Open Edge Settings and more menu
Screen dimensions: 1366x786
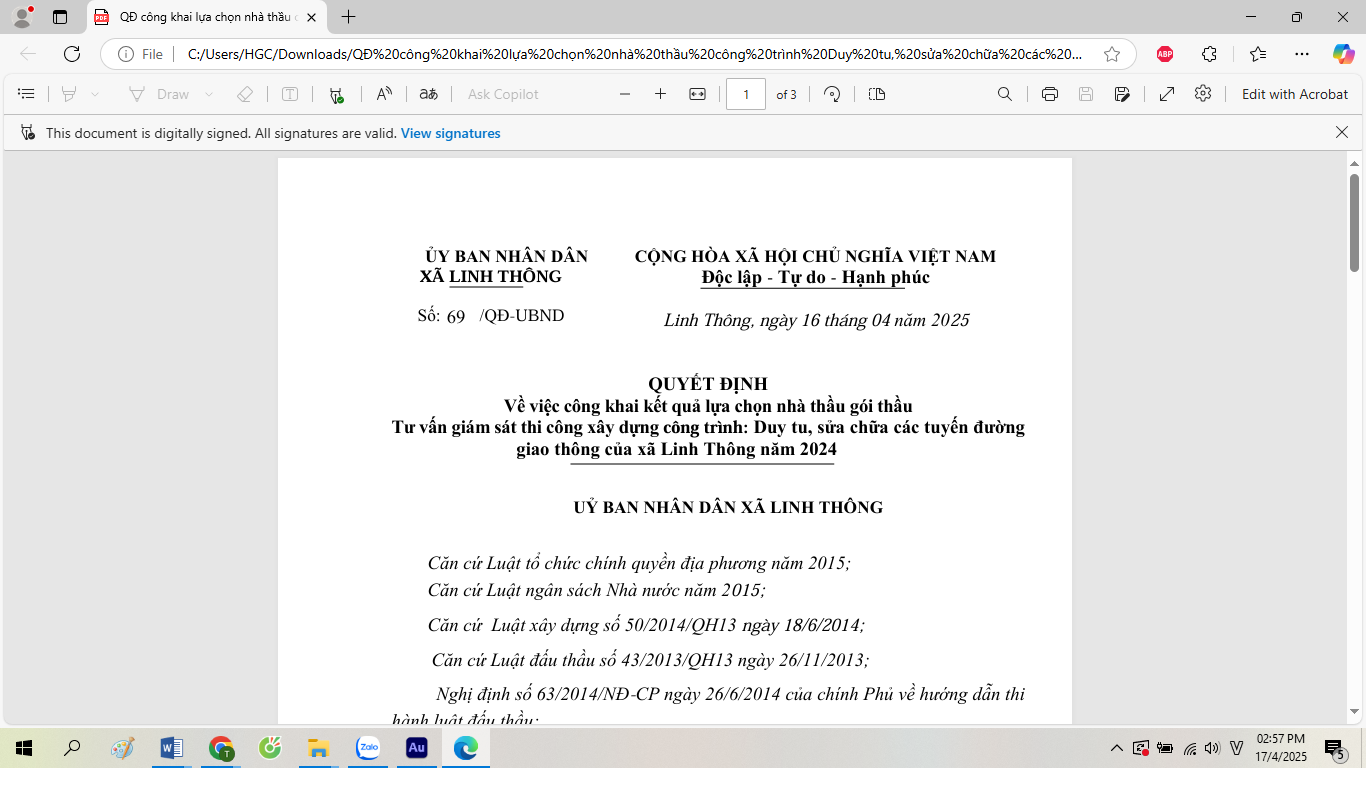1301,54
